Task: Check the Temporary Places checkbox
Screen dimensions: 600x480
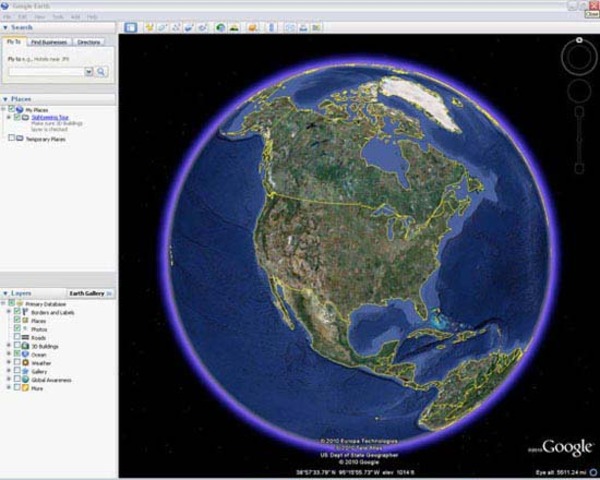Action: tap(11, 137)
